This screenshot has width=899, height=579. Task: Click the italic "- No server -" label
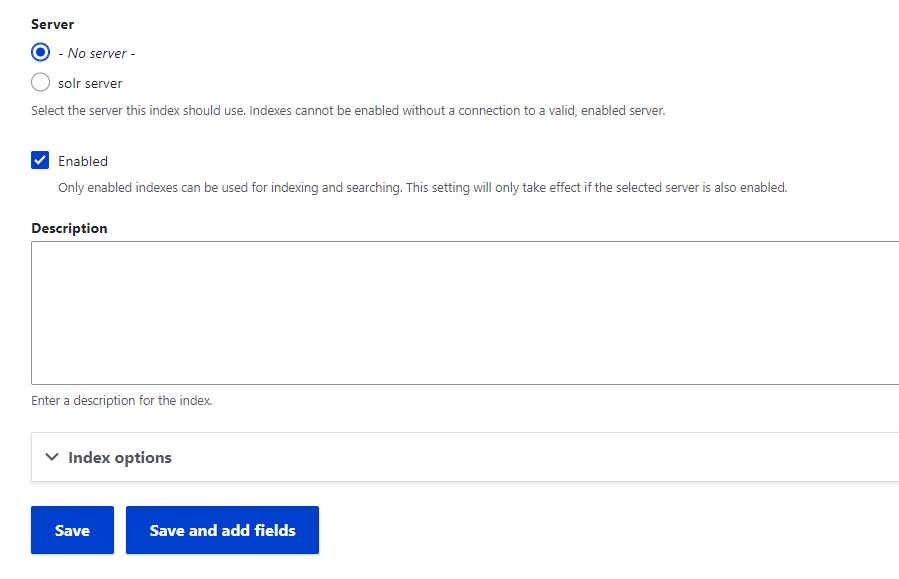pyautogui.click(x=96, y=53)
